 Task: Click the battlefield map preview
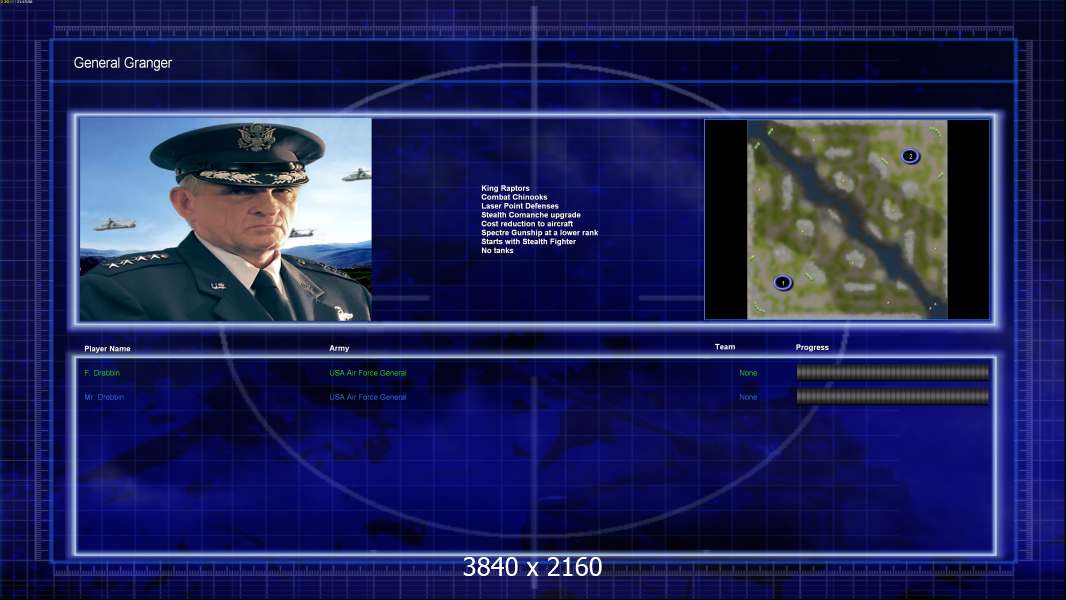pos(847,219)
